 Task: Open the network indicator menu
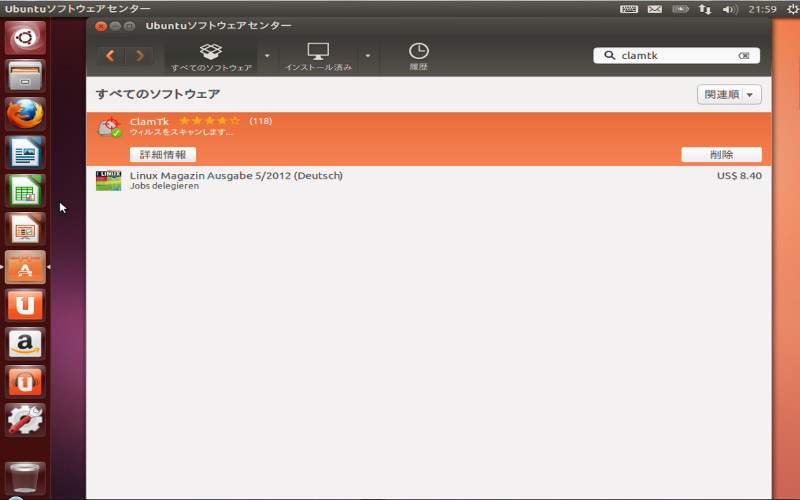[x=705, y=9]
